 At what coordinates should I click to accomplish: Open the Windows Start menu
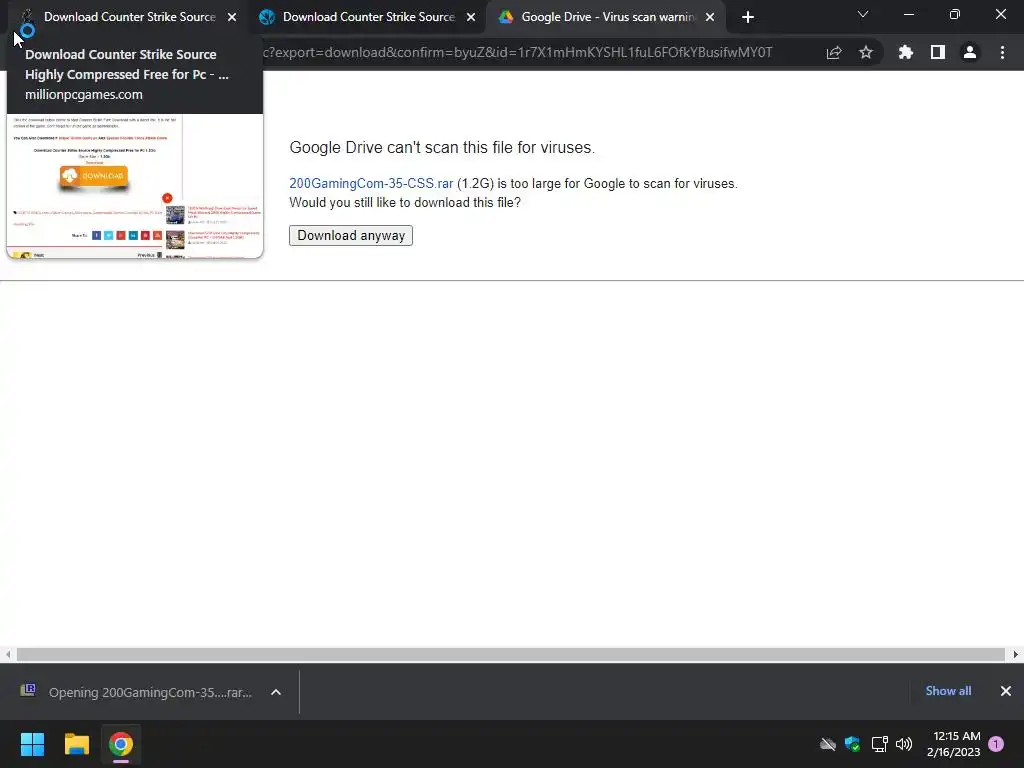tap(32, 744)
